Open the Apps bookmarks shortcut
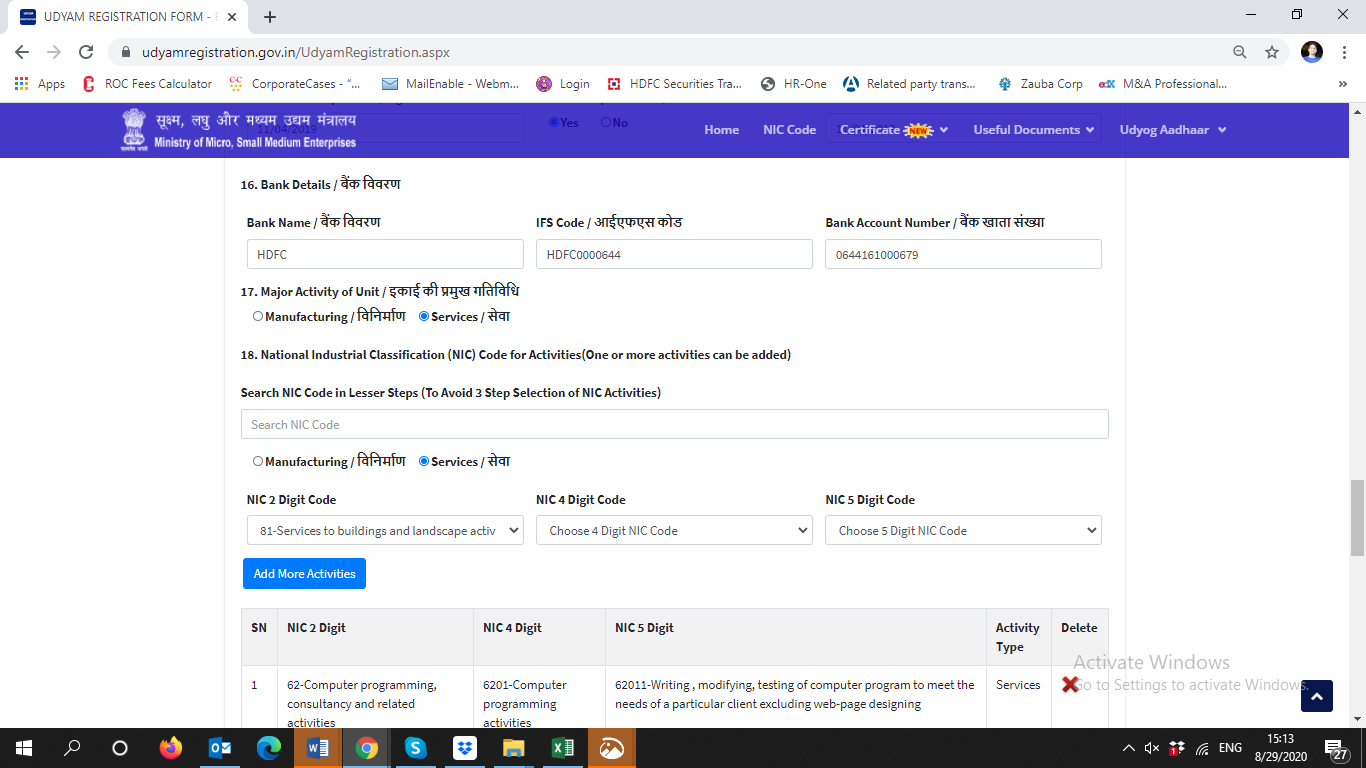Screen dimensions: 1366x768 coord(40,84)
